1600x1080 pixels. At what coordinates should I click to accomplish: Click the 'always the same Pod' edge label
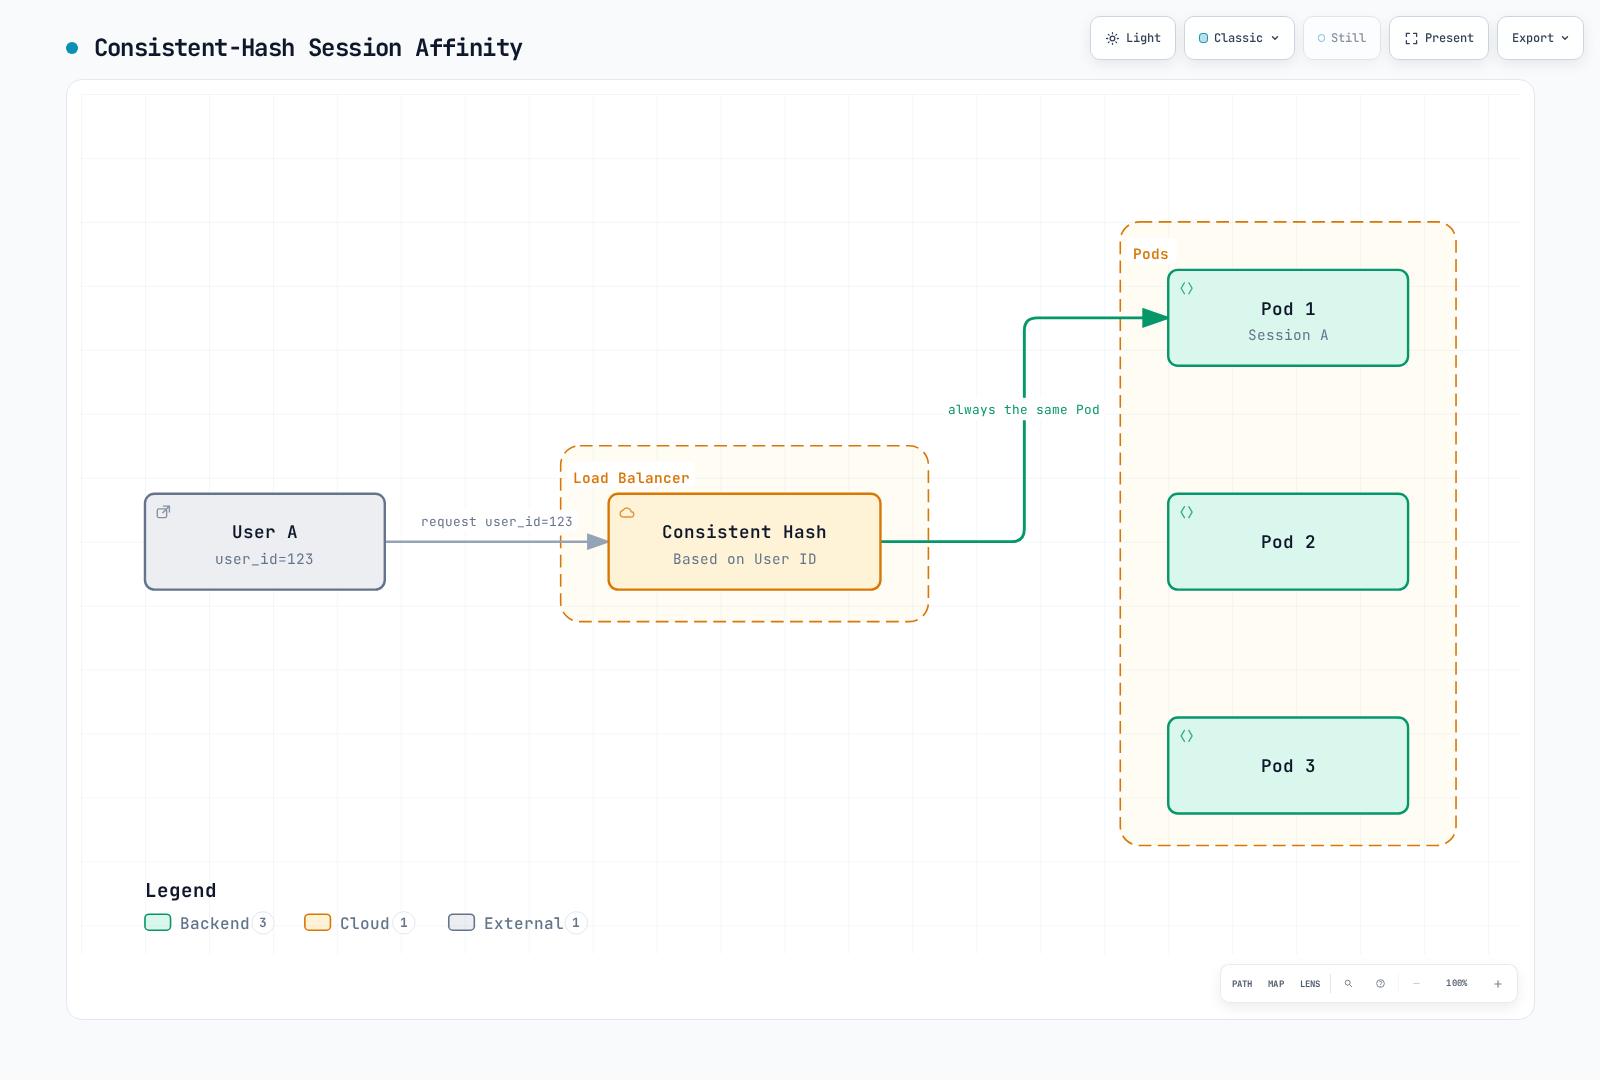point(1024,410)
